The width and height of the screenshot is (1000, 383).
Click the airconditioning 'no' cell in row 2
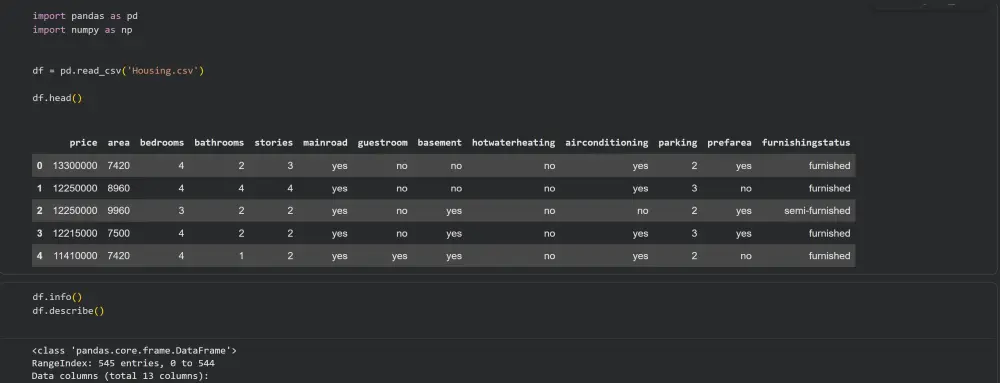pos(642,210)
